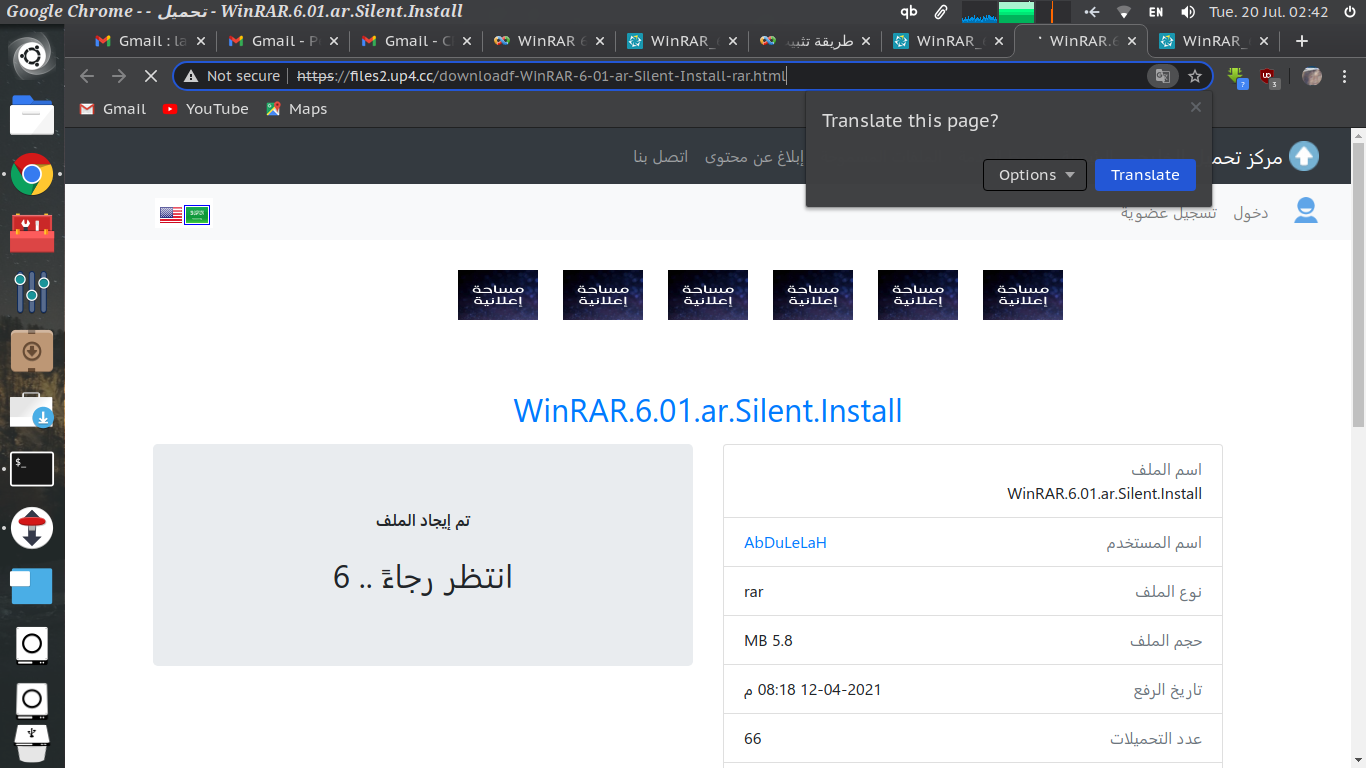Open the Chrome three-dot menu

pos(1346,76)
